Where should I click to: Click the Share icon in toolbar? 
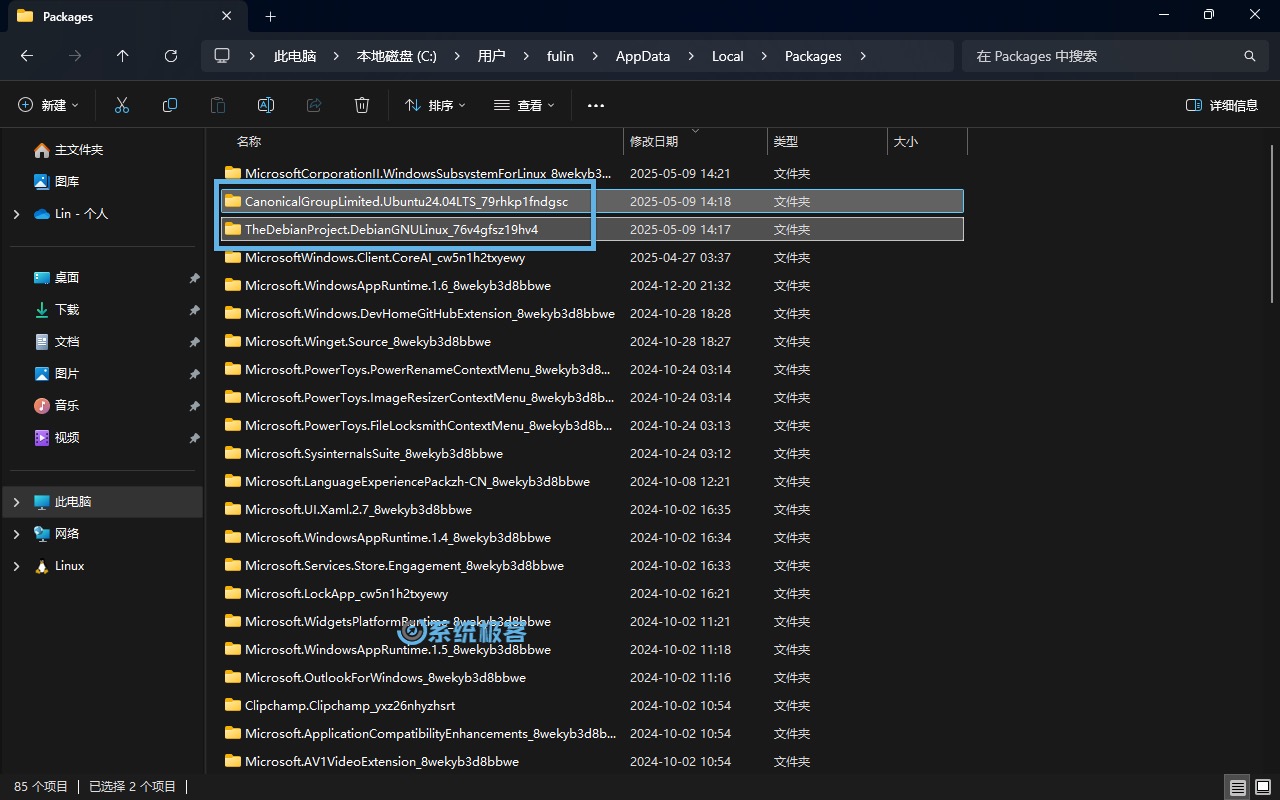[x=314, y=105]
